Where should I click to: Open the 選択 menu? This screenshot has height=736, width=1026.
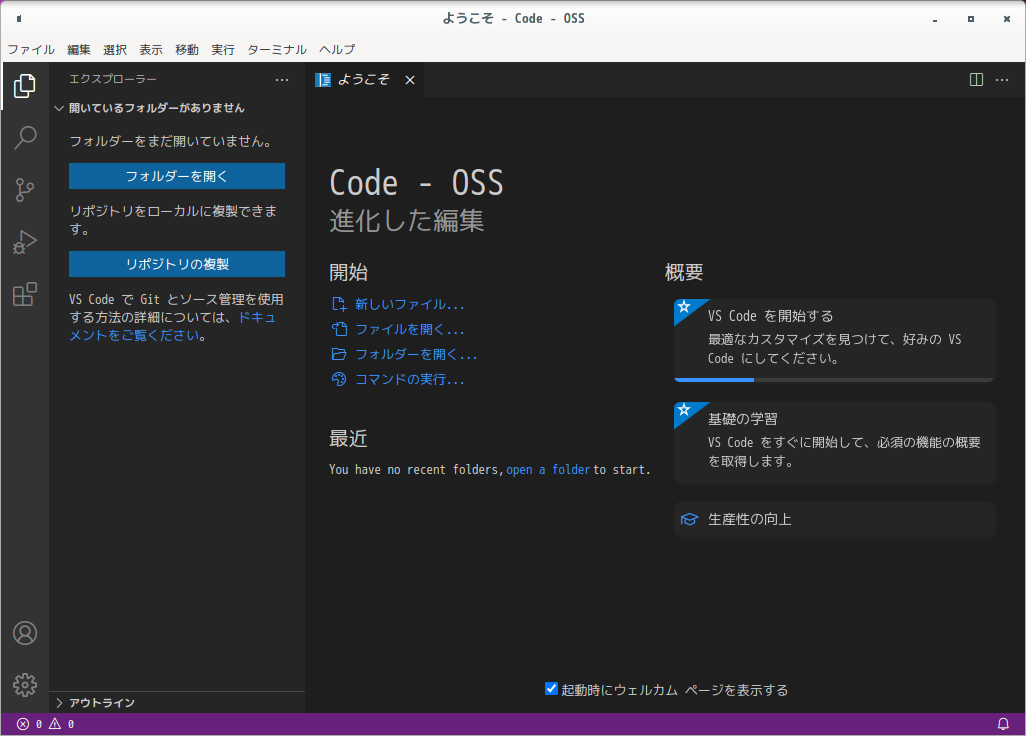click(x=115, y=50)
